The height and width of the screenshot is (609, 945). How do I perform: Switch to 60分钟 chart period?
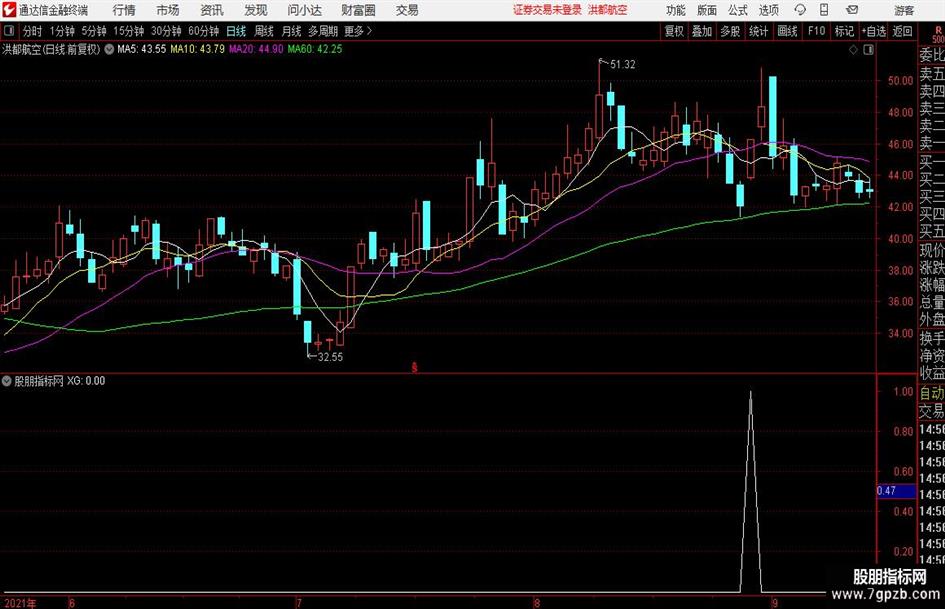tap(203, 31)
